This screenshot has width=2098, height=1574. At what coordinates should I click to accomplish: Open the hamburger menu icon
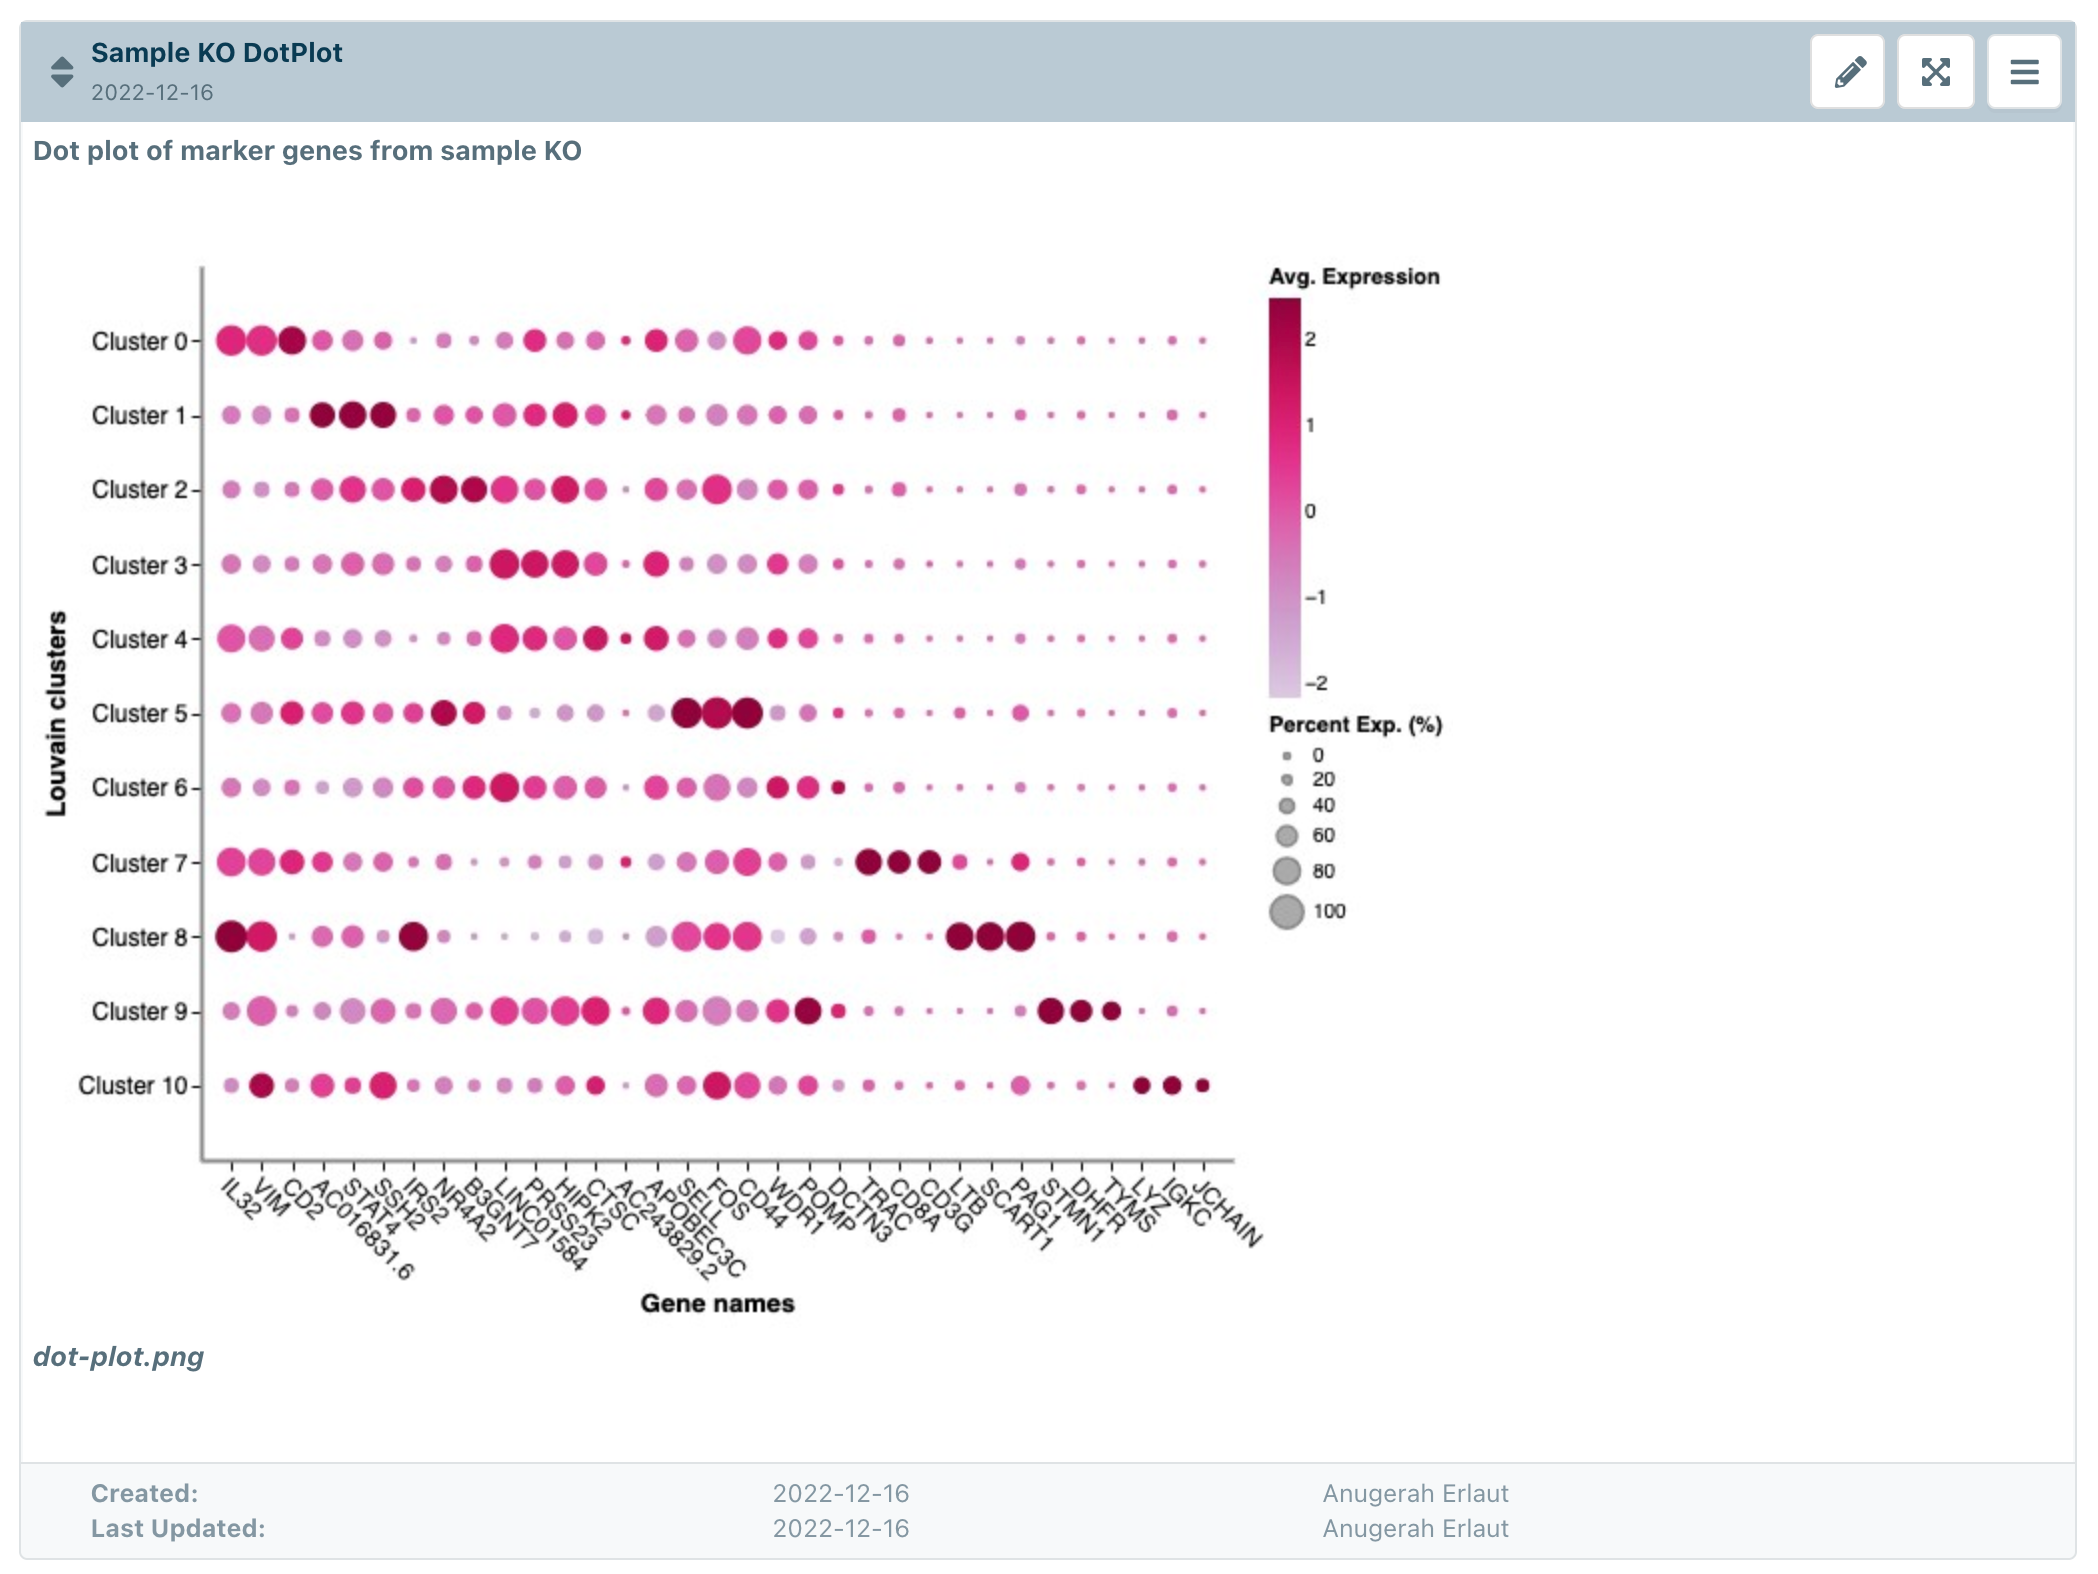coord(2023,72)
